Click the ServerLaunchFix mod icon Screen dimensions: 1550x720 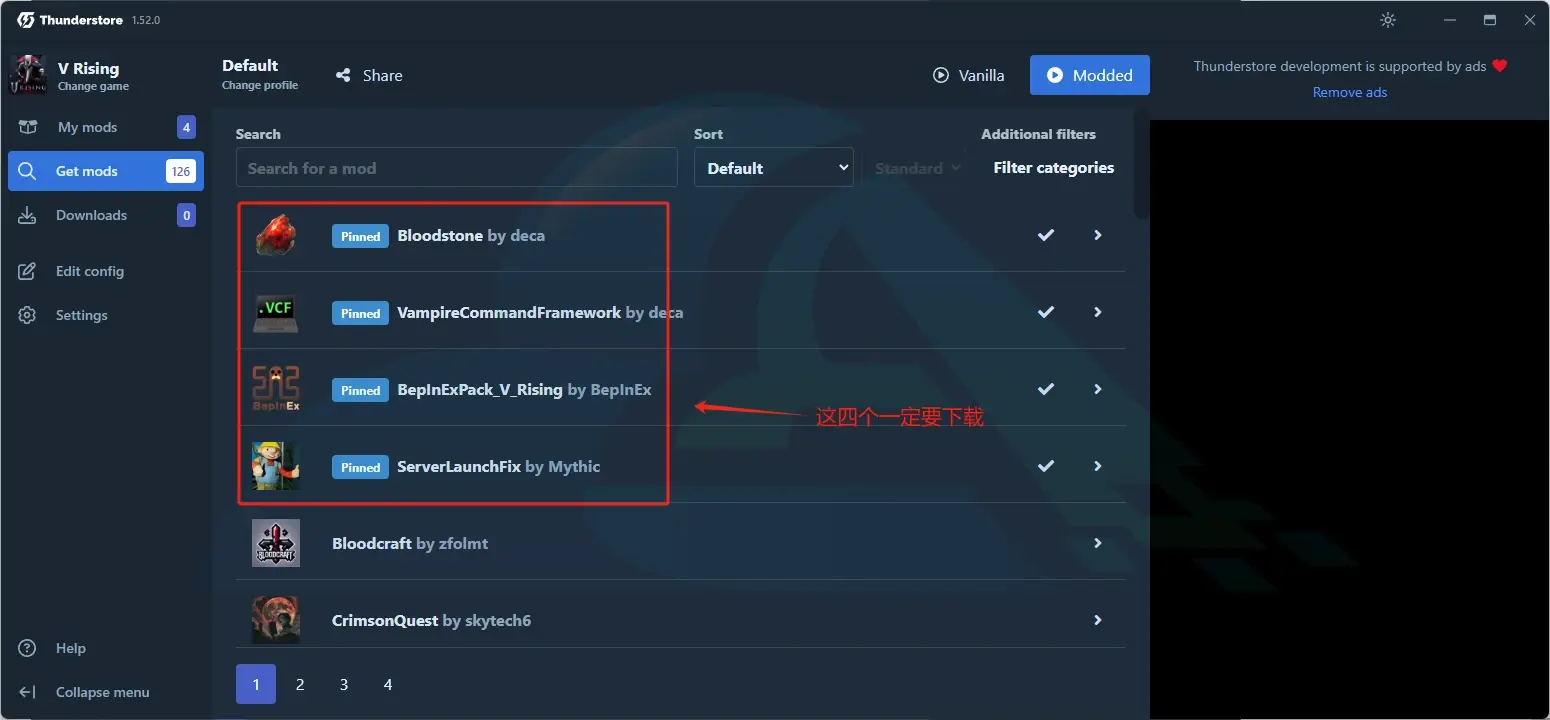[276, 466]
